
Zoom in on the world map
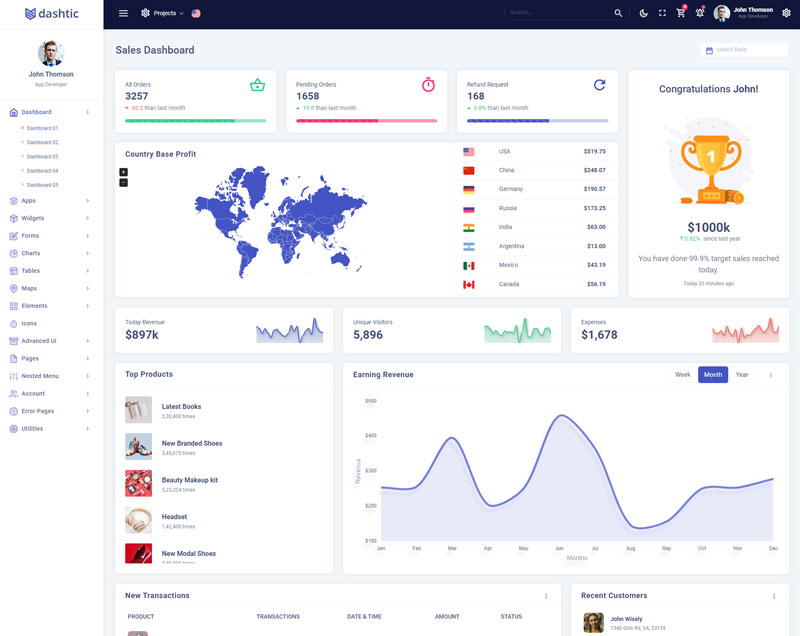123,172
